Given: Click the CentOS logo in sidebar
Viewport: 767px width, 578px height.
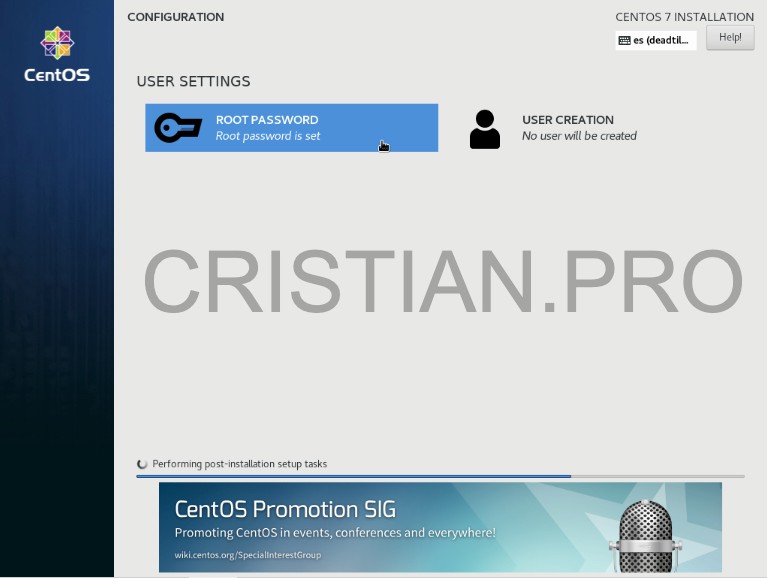Looking at the screenshot, I should click(x=57, y=54).
